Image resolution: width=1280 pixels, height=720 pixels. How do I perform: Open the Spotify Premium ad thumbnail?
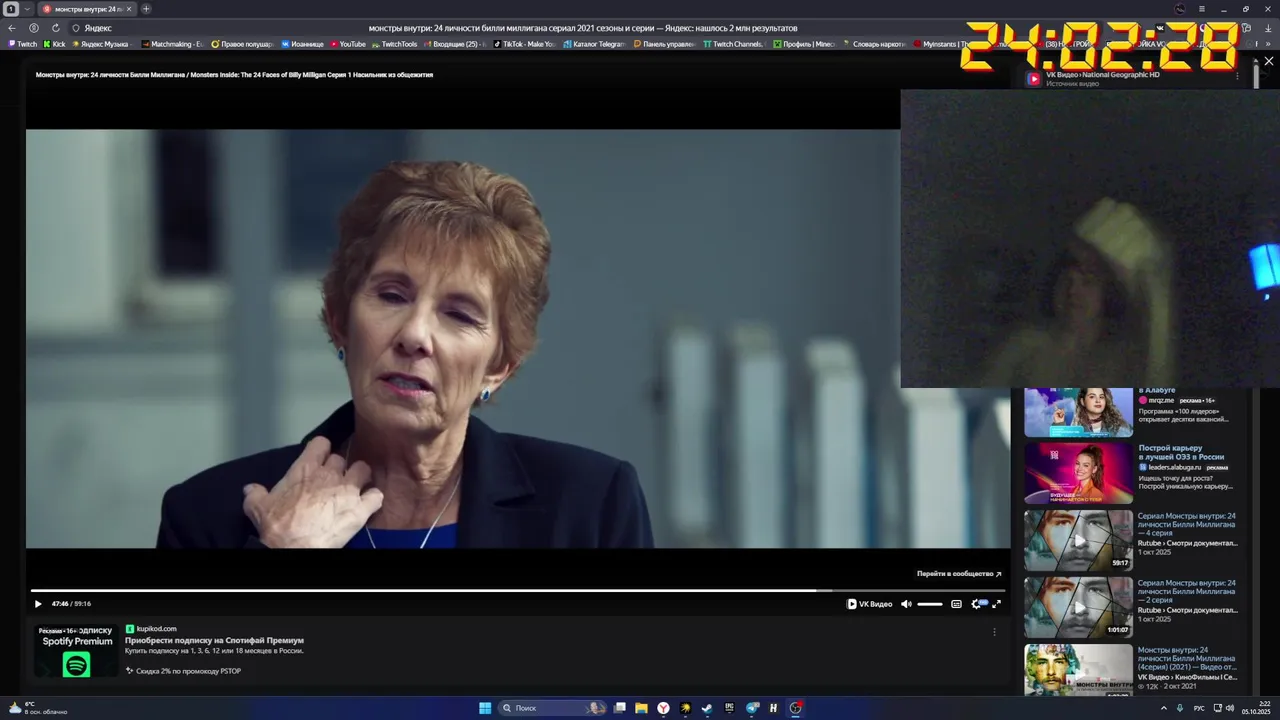[x=76, y=652]
